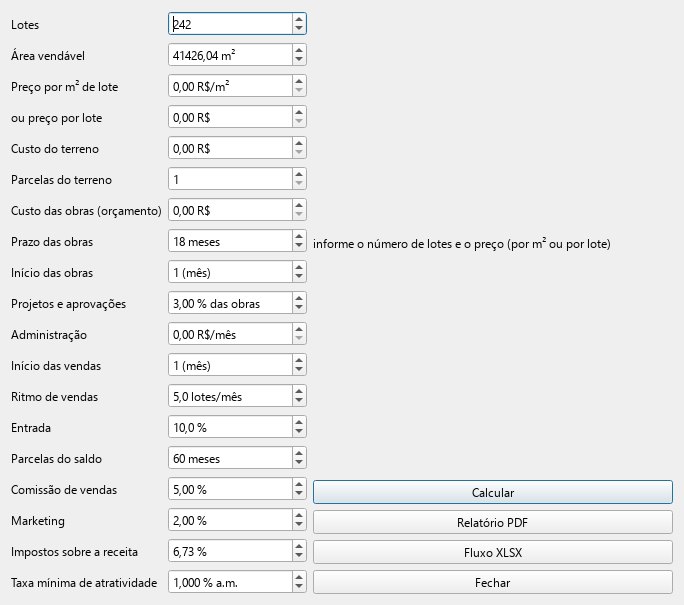
Task: Increase Início das obras month
Action: (299, 267)
